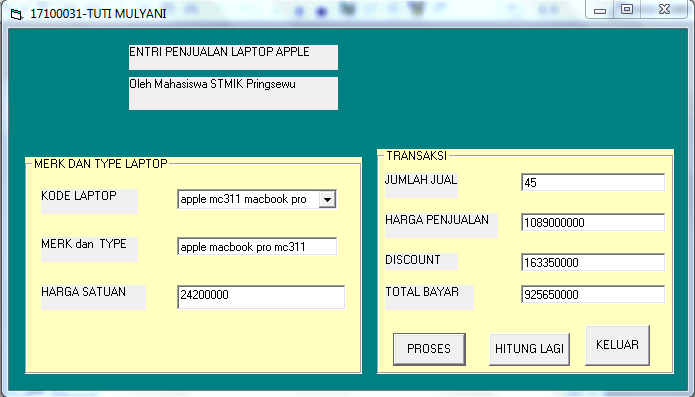Viewport: 695px width, 397px height.
Task: Focus the HARGA SATUAN input field
Action: [261, 297]
